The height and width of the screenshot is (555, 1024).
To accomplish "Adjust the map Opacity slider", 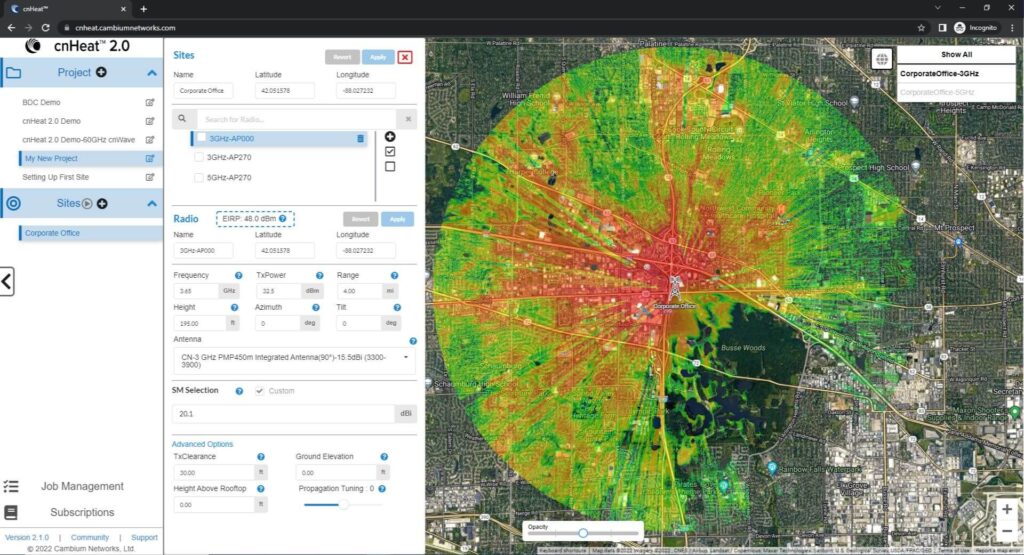I will pos(583,533).
